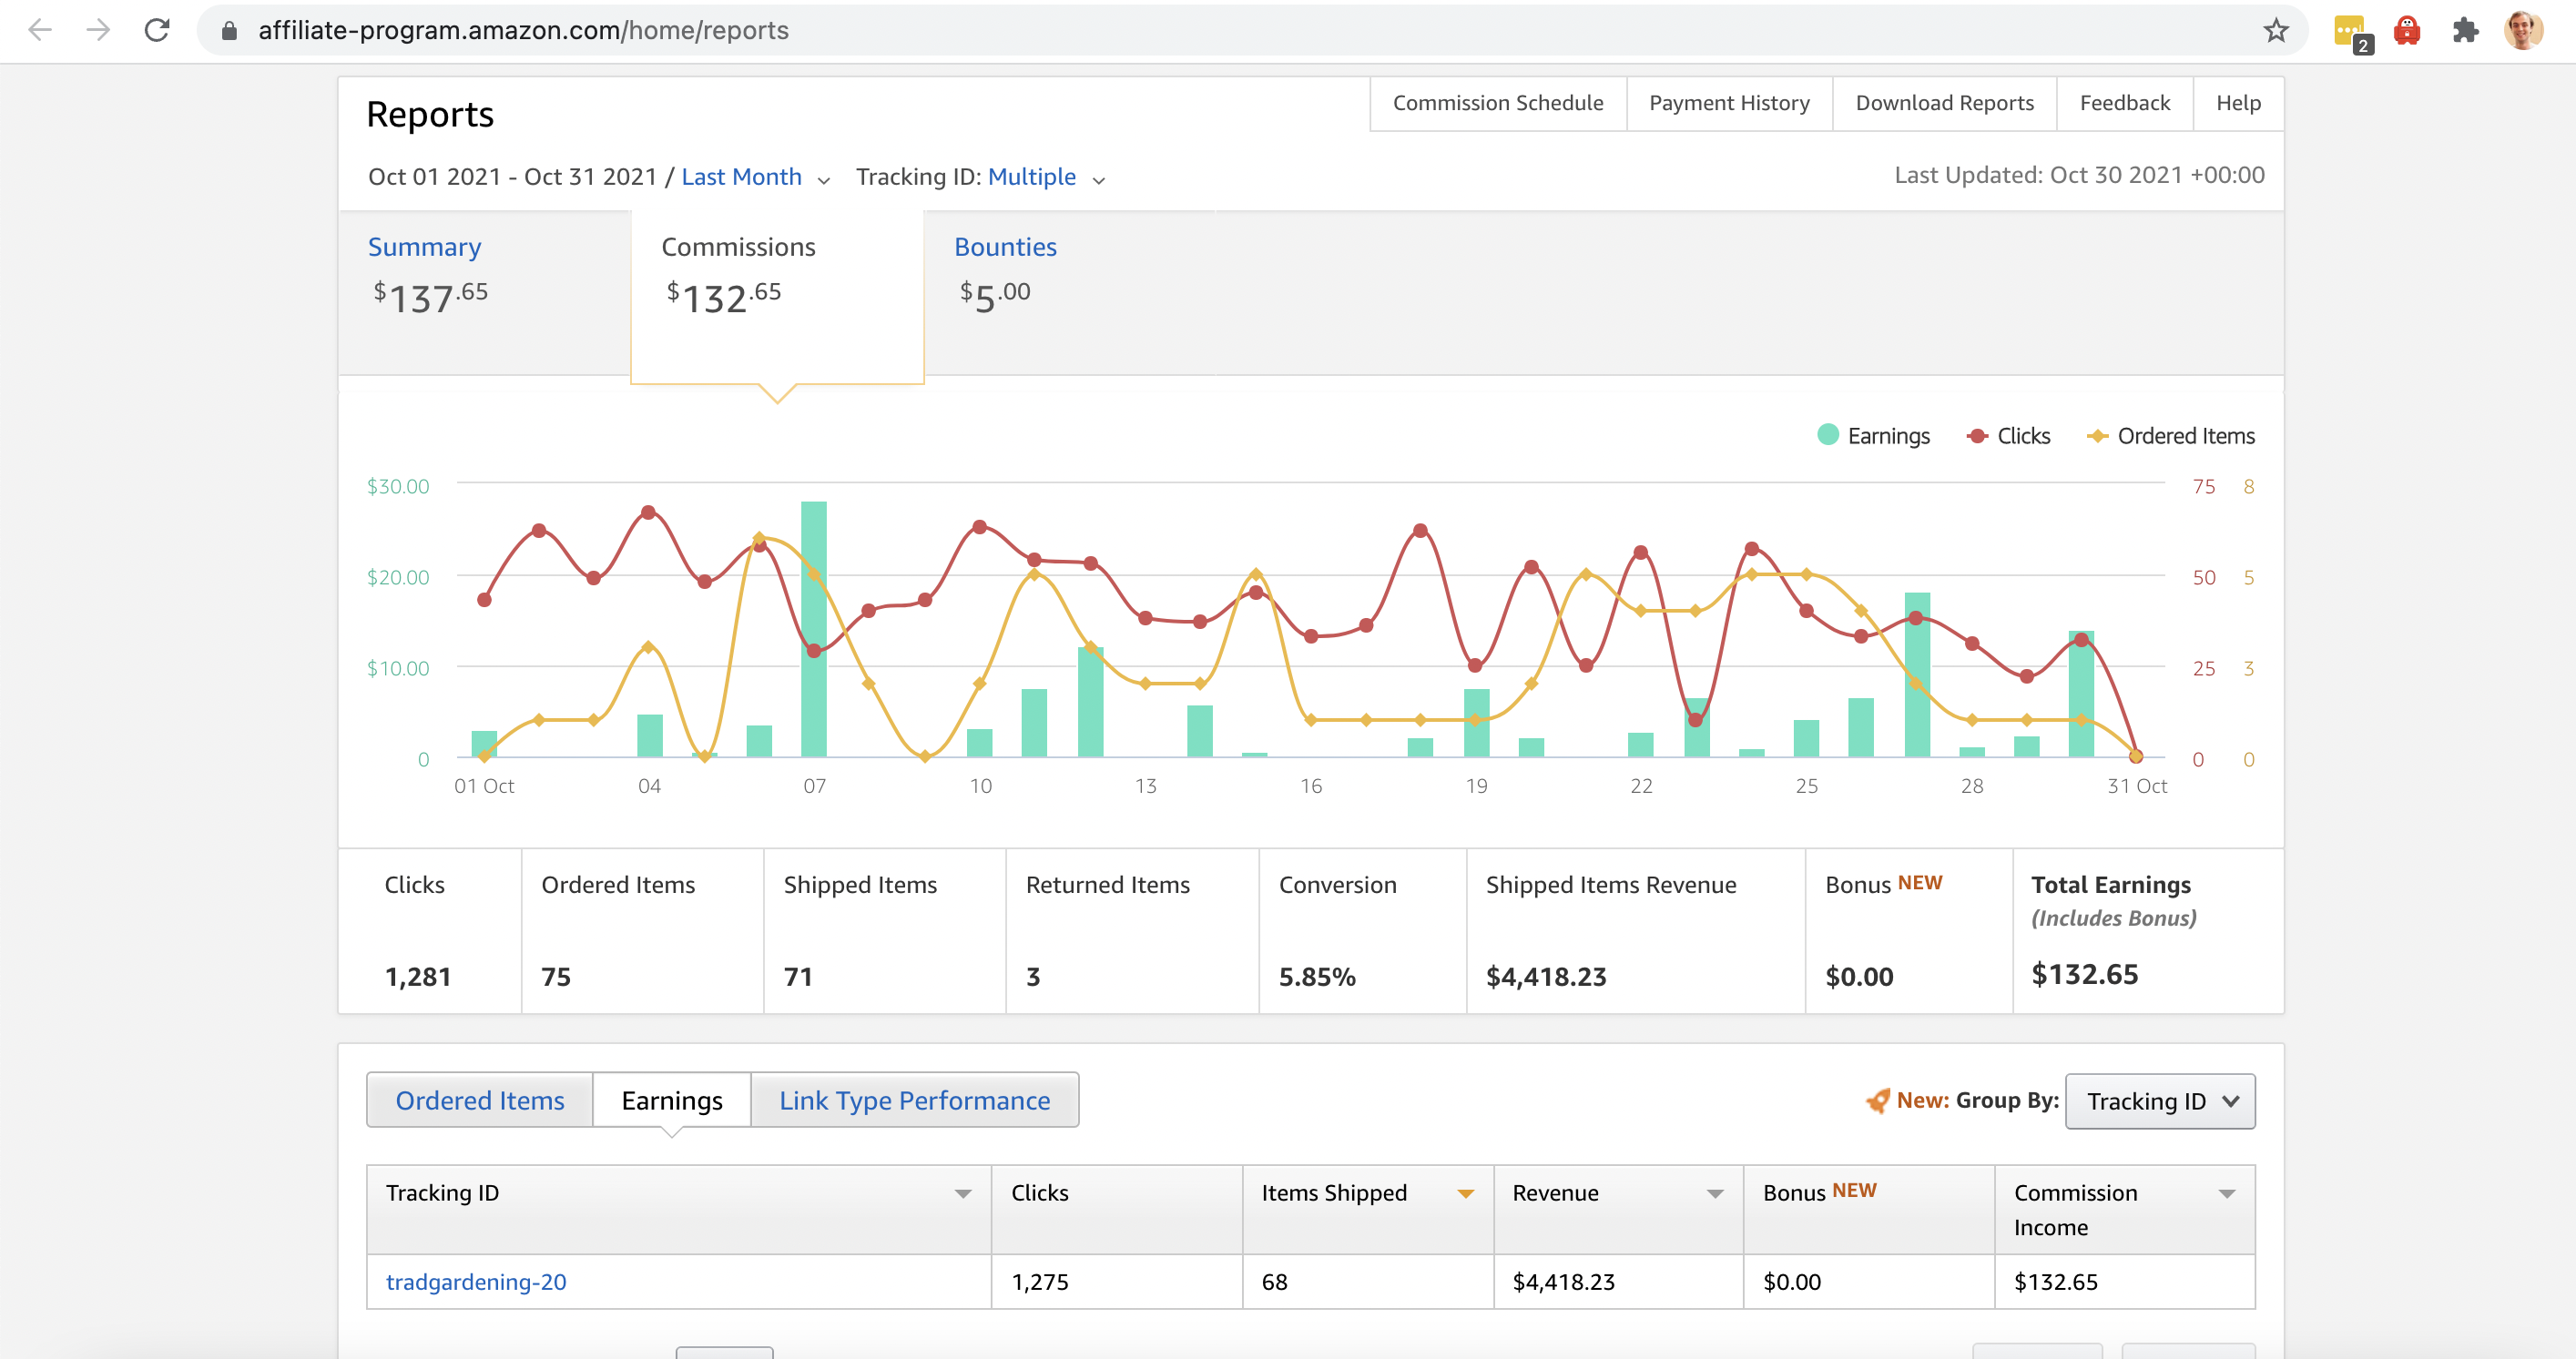This screenshot has height=1359, width=2576.
Task: Click the earnings bar on 27 Oct
Action: pos(1917,675)
